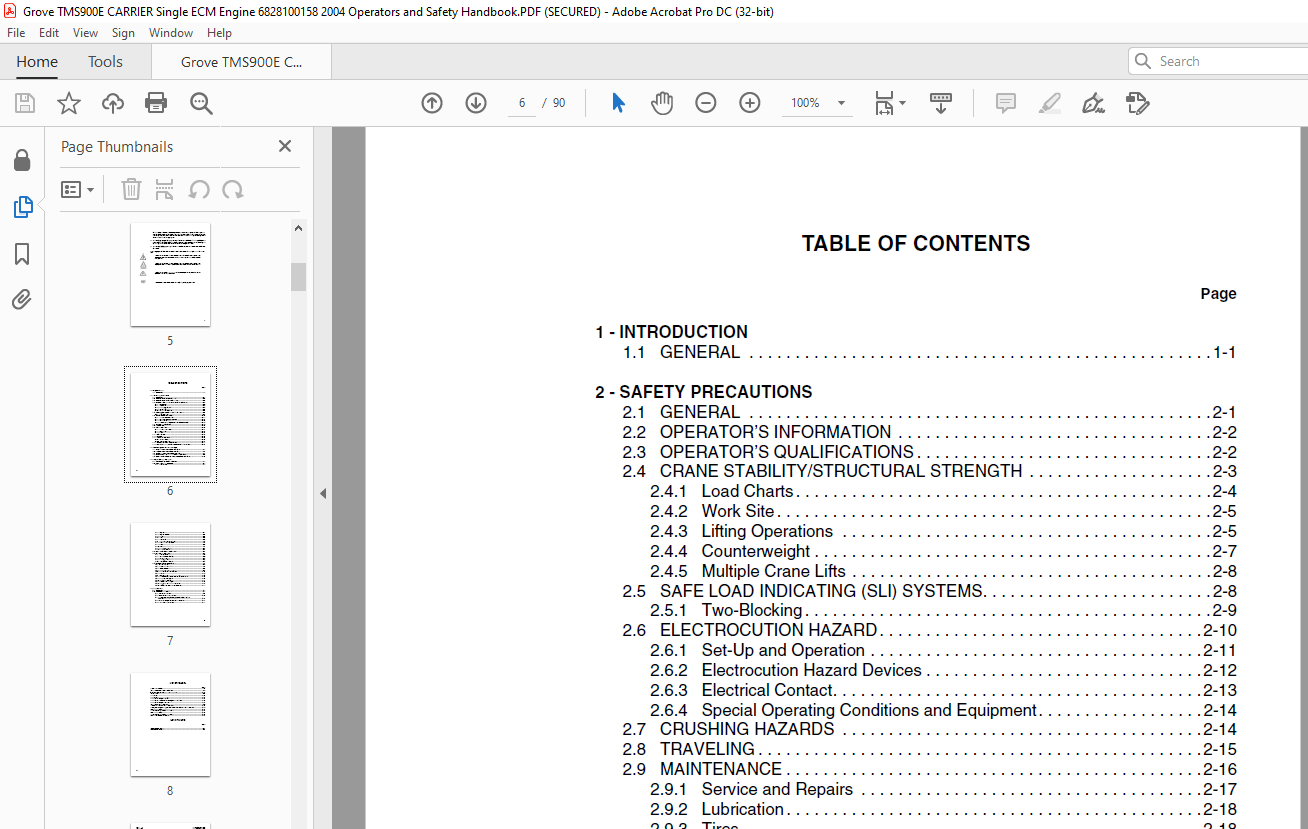Screen dimensions: 1308x829
Task: Click OPERATOR'S INFORMATION contents entry
Action: tap(929, 432)
